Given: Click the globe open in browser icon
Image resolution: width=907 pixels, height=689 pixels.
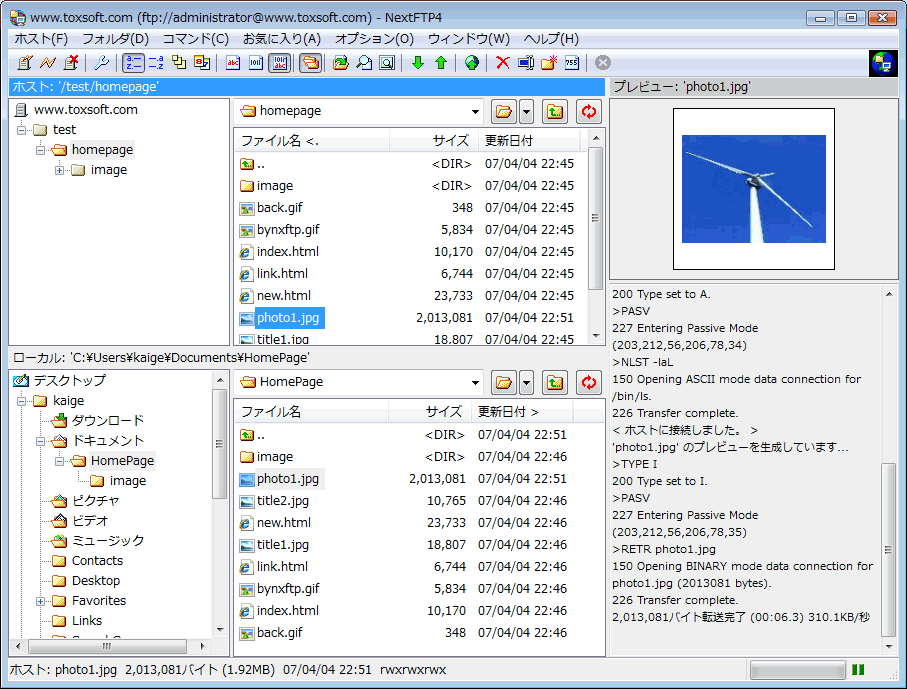Looking at the screenshot, I should point(472,62).
